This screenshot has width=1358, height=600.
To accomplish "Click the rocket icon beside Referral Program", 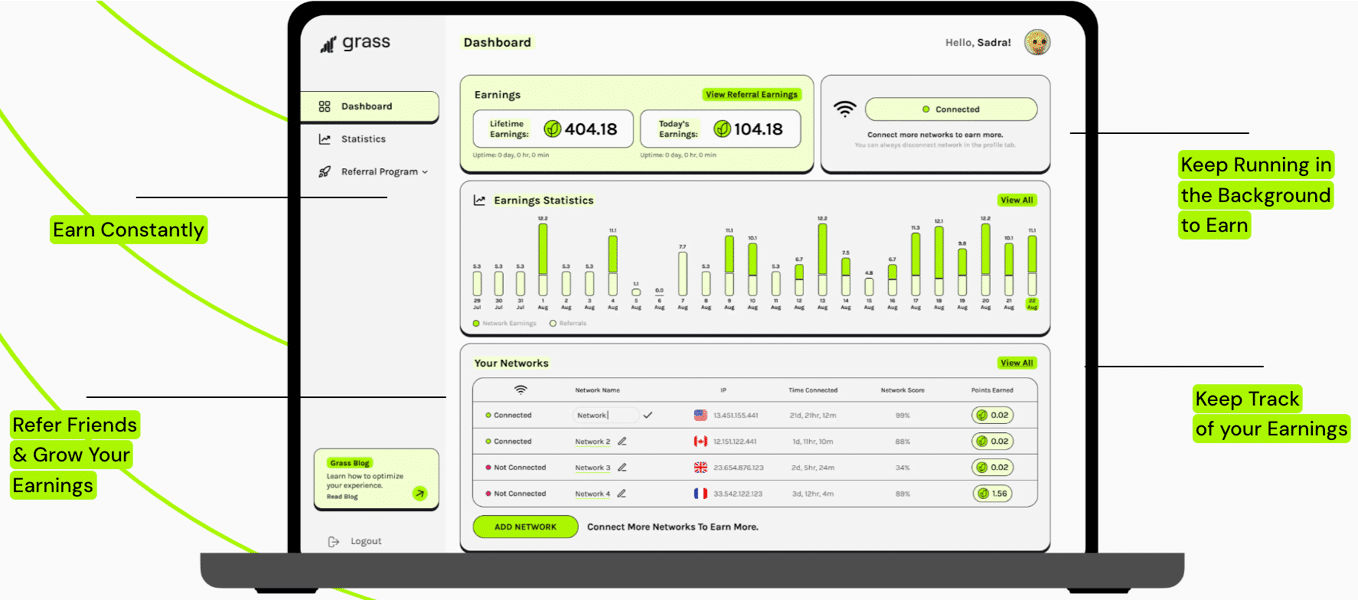I will (324, 172).
